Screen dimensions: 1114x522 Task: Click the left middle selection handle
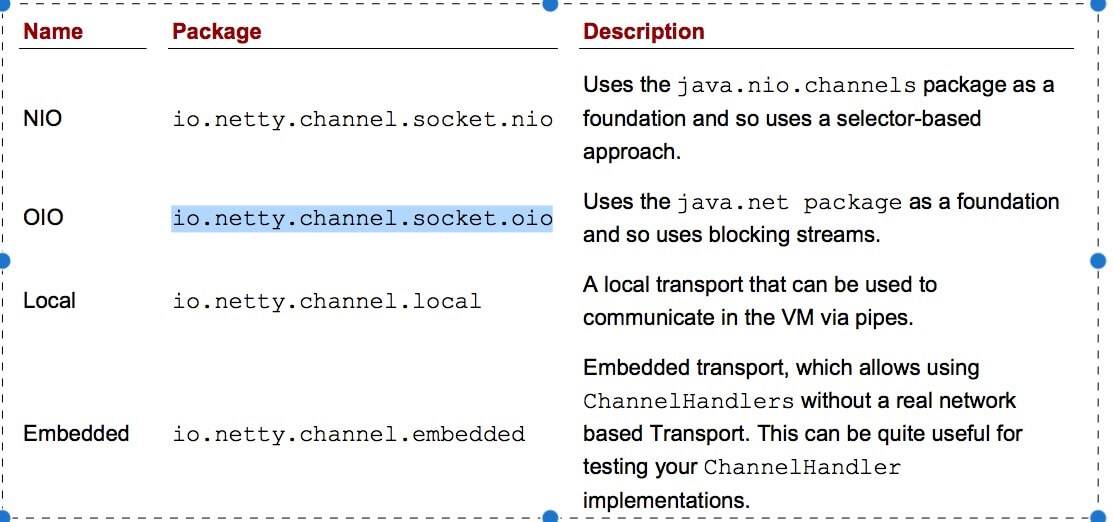[4, 261]
